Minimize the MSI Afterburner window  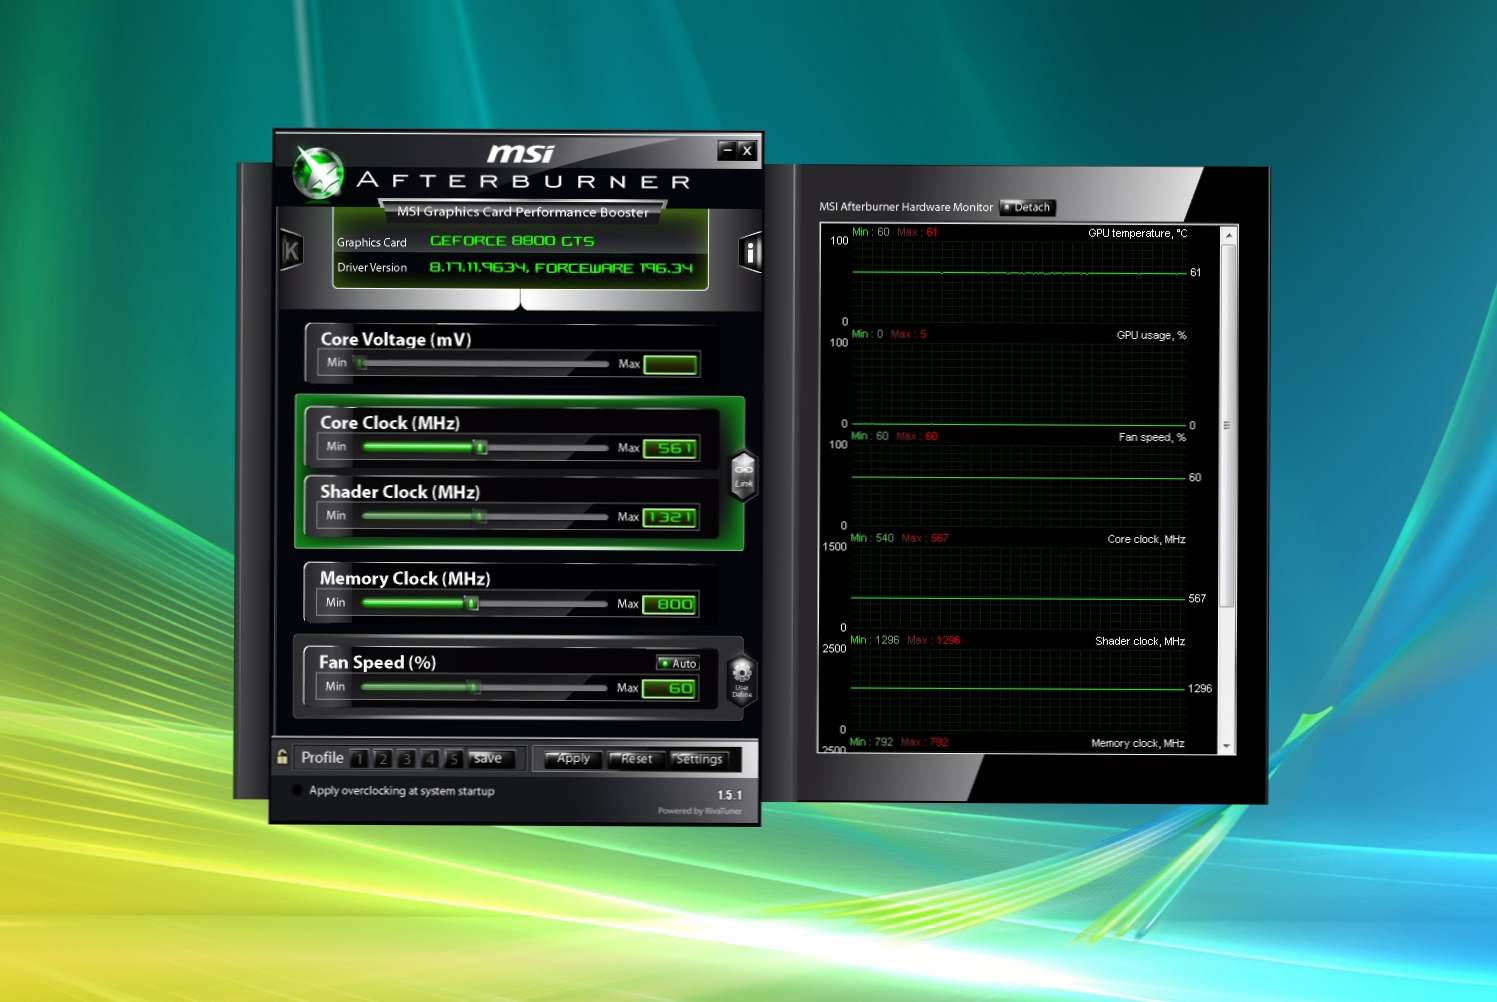pyautogui.click(x=727, y=151)
